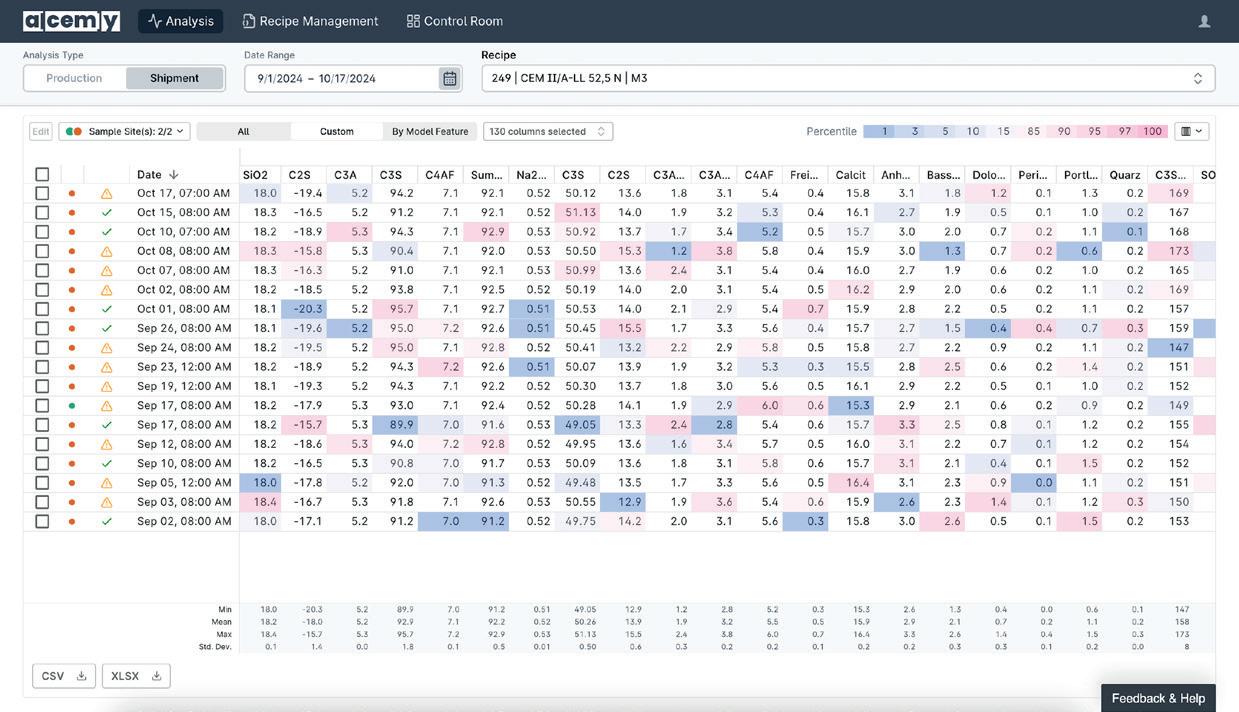Check the Oct 15, 08:00 AM row
Viewport: 1239px width, 712px height.
[42, 213]
